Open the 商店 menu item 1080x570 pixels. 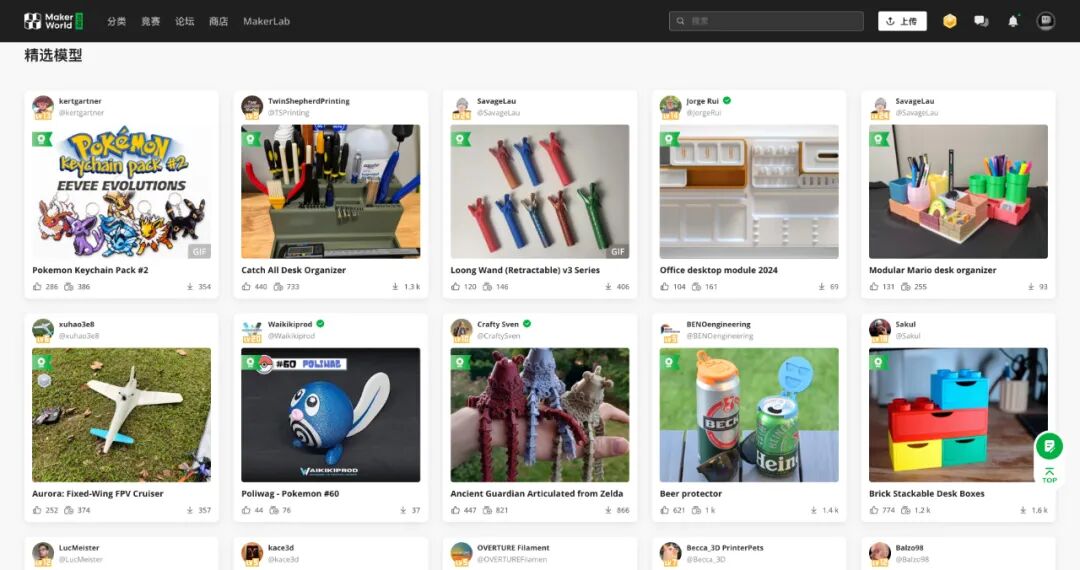(x=218, y=21)
